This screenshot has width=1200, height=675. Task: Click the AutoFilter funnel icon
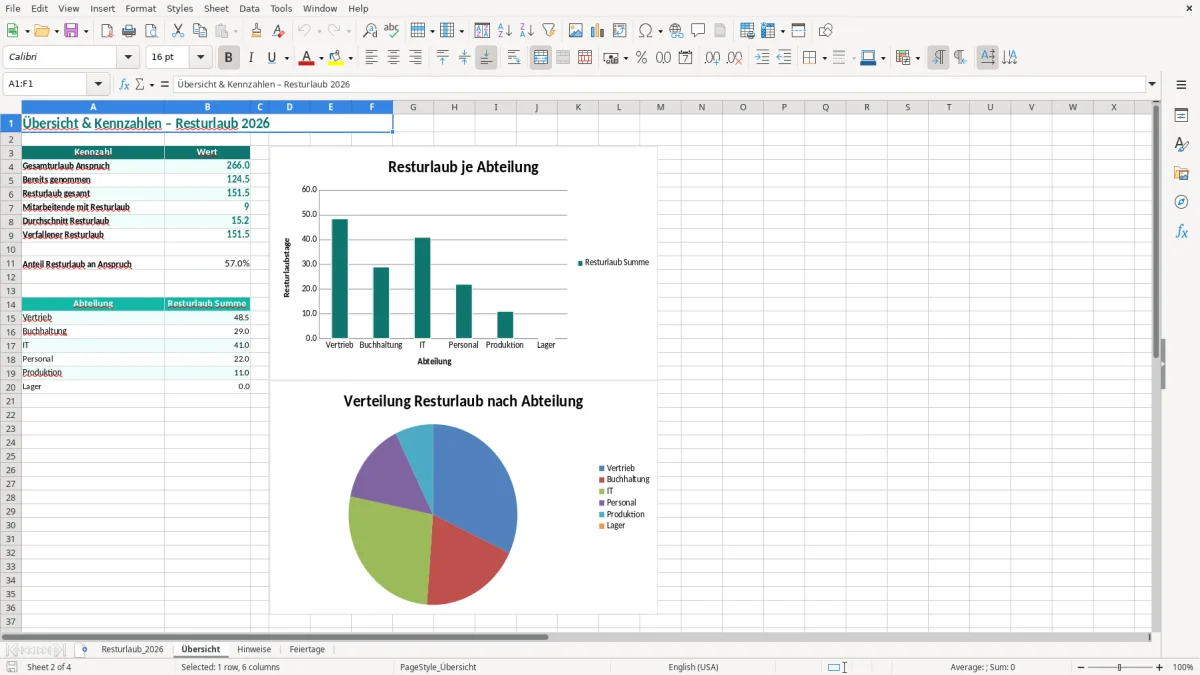(x=549, y=31)
